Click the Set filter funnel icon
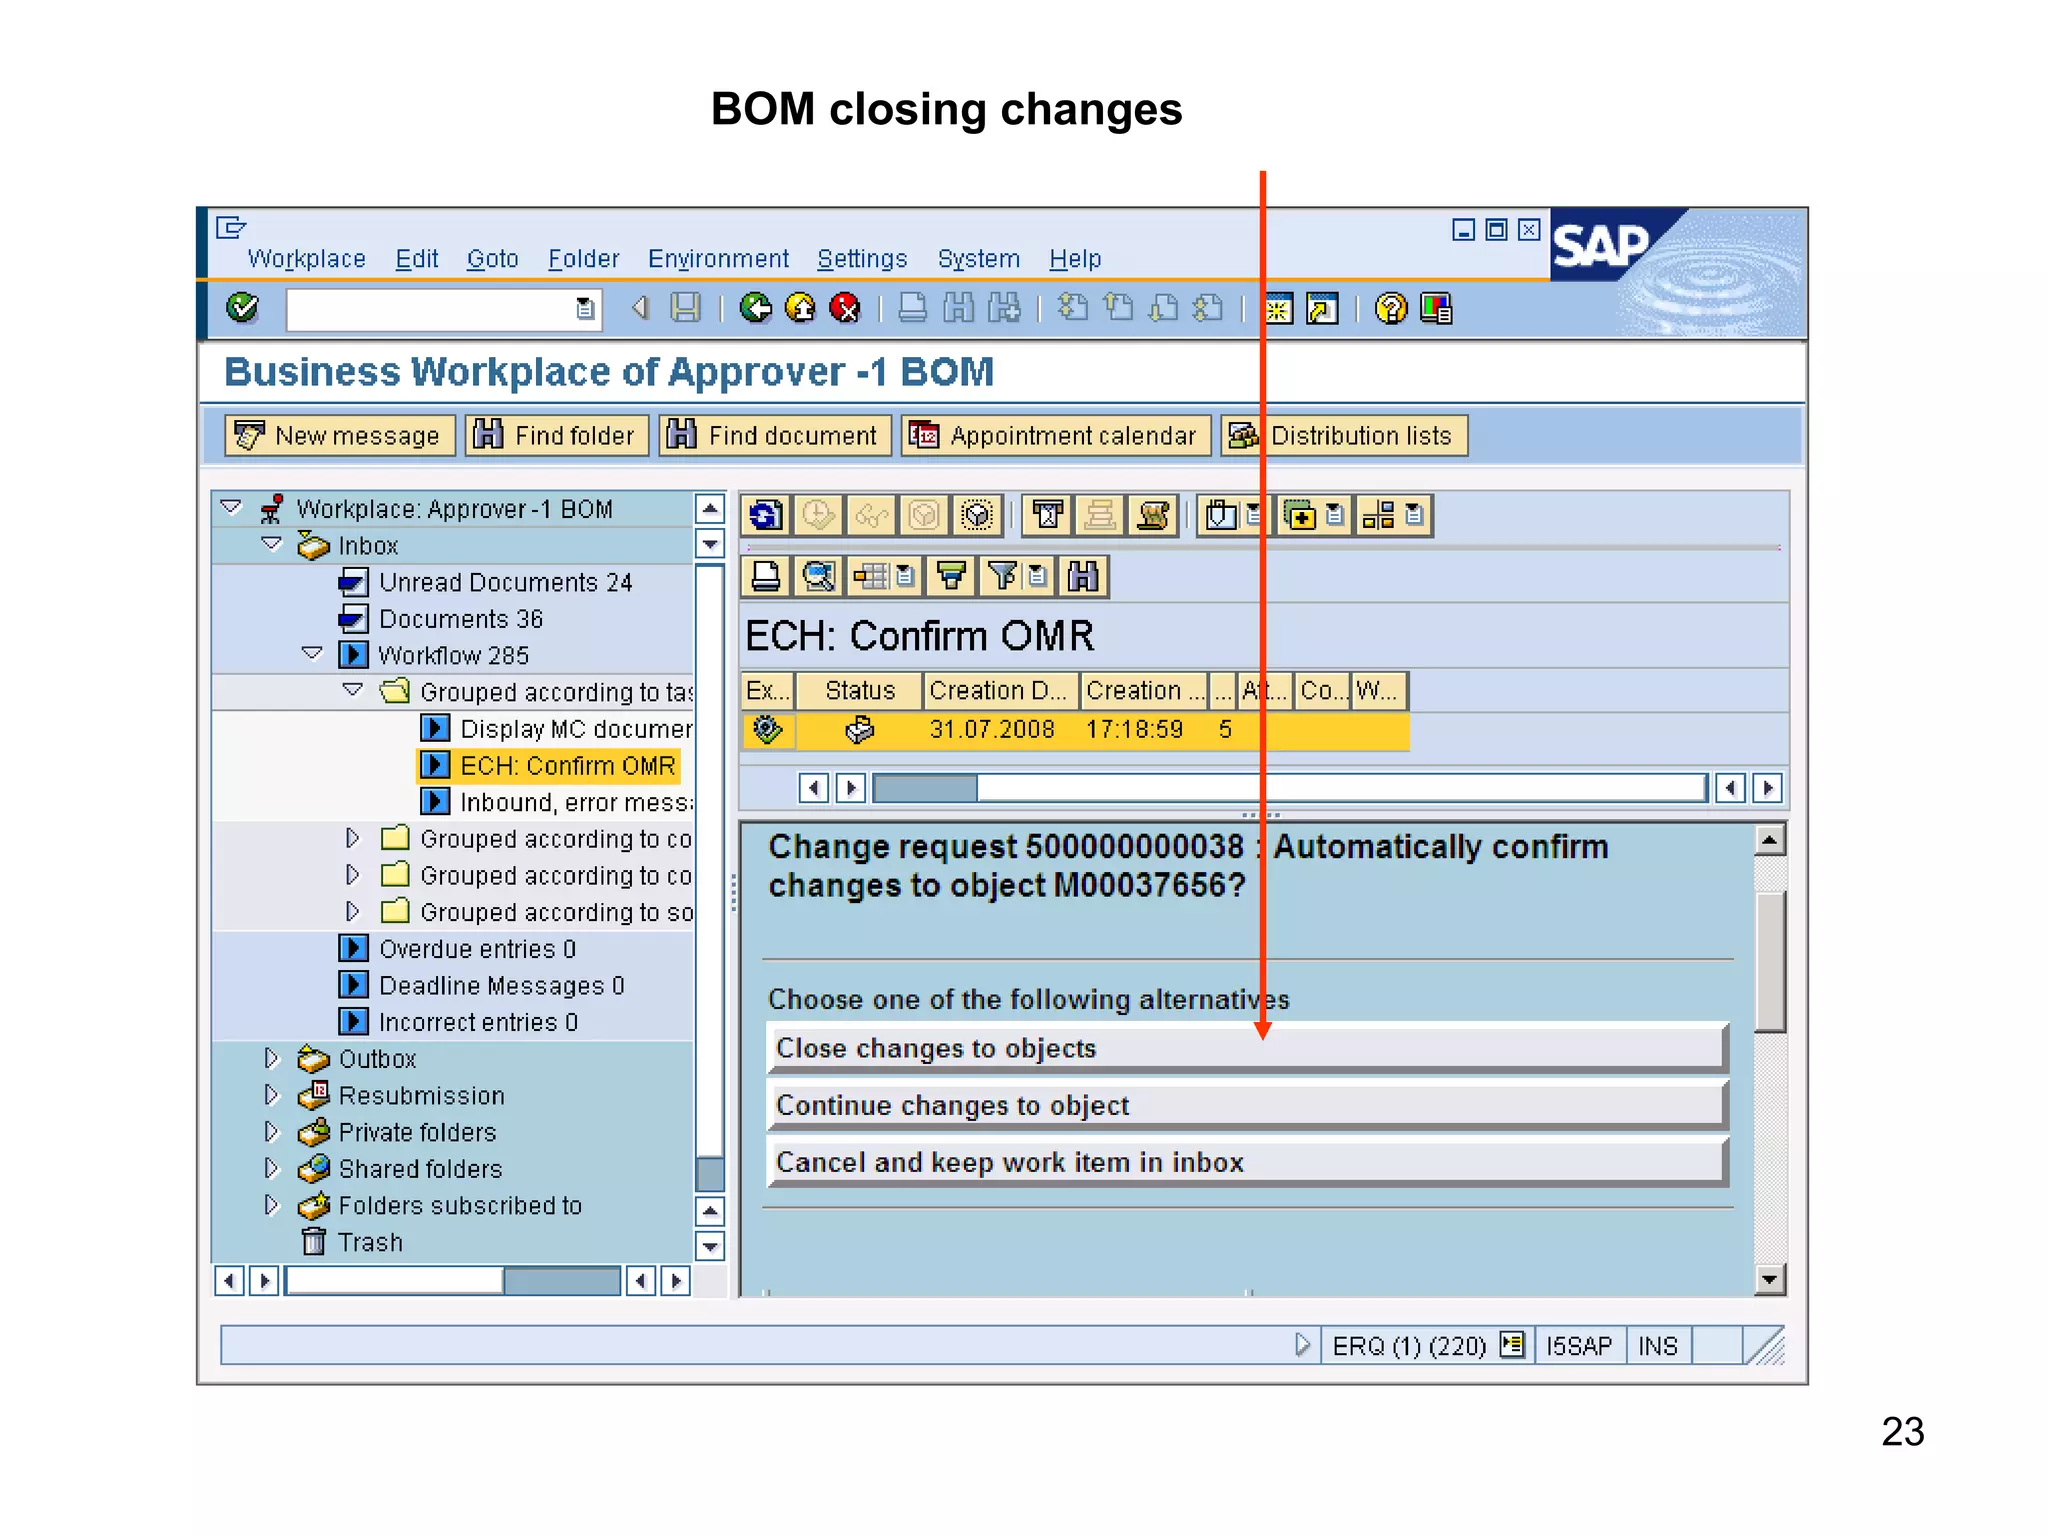 [1002, 577]
